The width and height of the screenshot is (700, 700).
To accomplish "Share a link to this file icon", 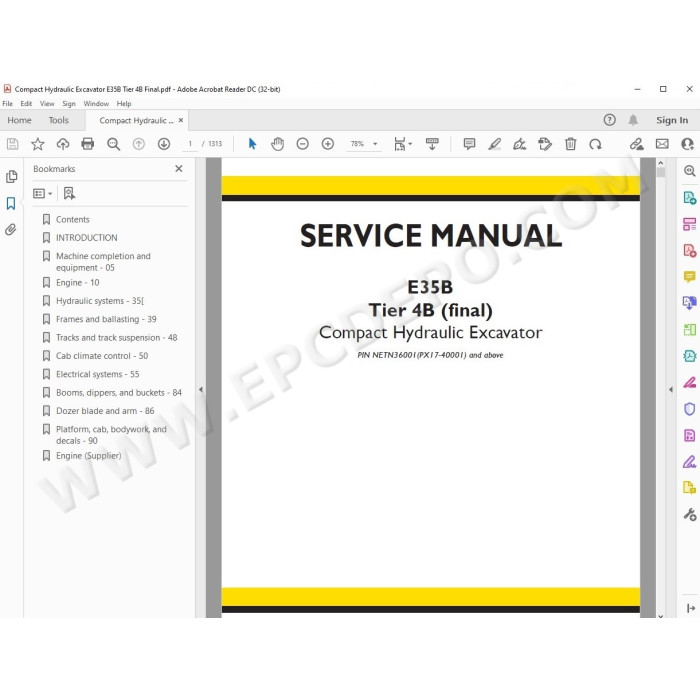I will [637, 144].
